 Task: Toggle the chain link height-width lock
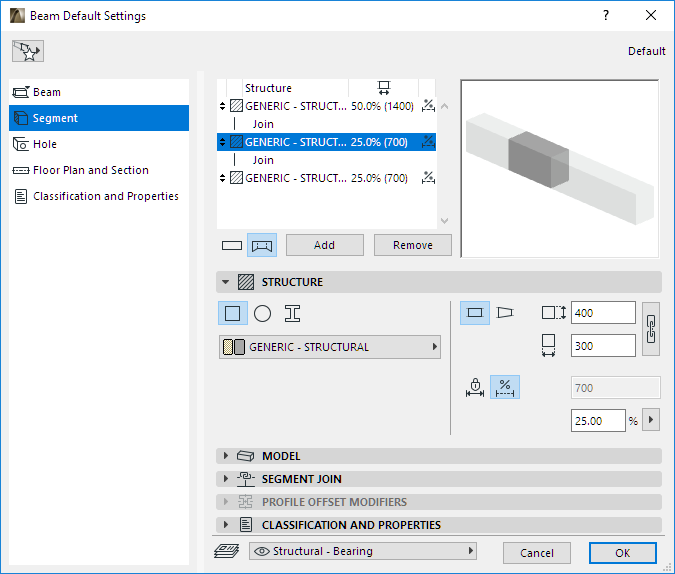click(651, 329)
